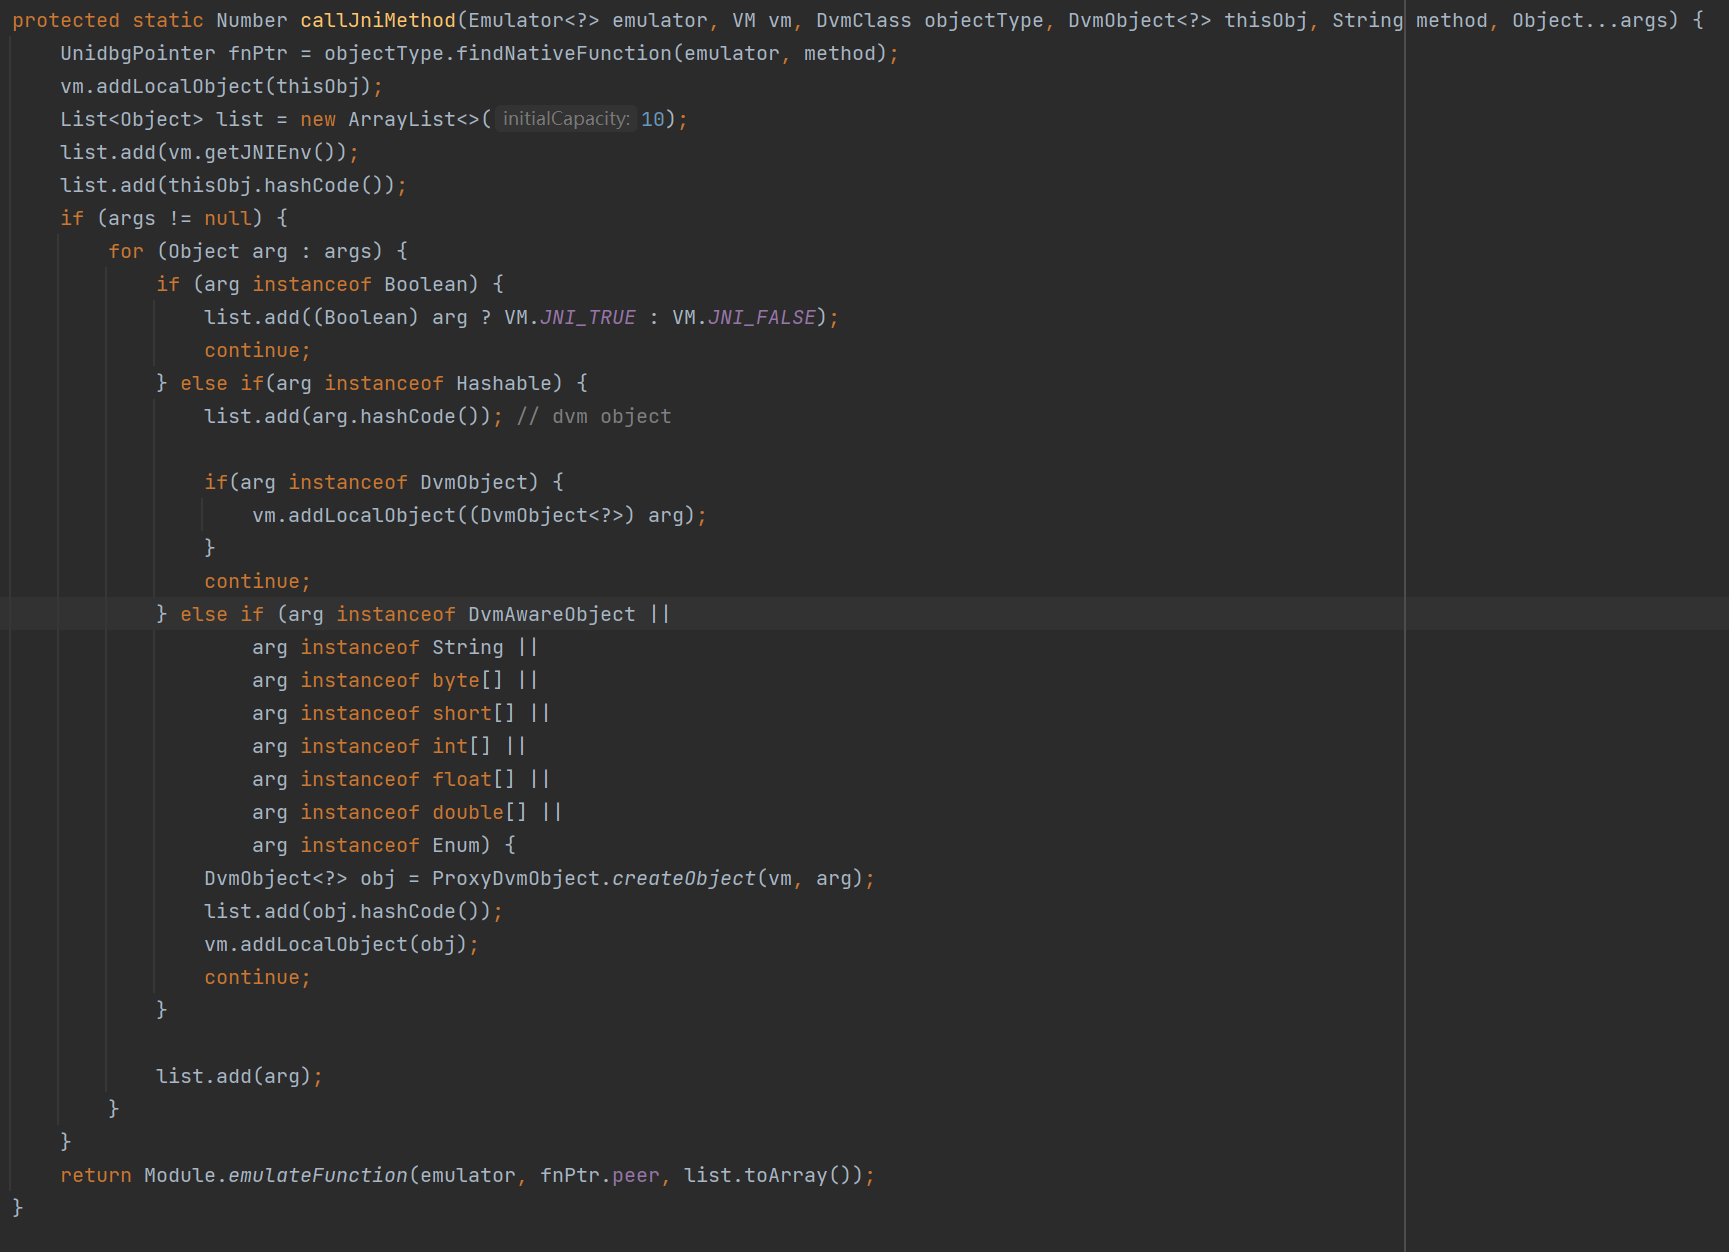Place cursor on the Hashable type name

pyautogui.click(x=503, y=383)
